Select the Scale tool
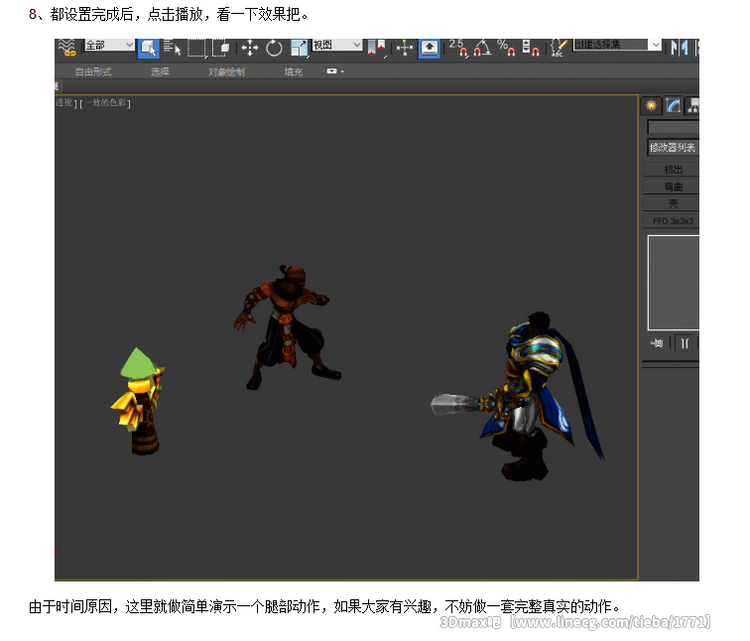Screen dimensions: 750x641 click(299, 48)
